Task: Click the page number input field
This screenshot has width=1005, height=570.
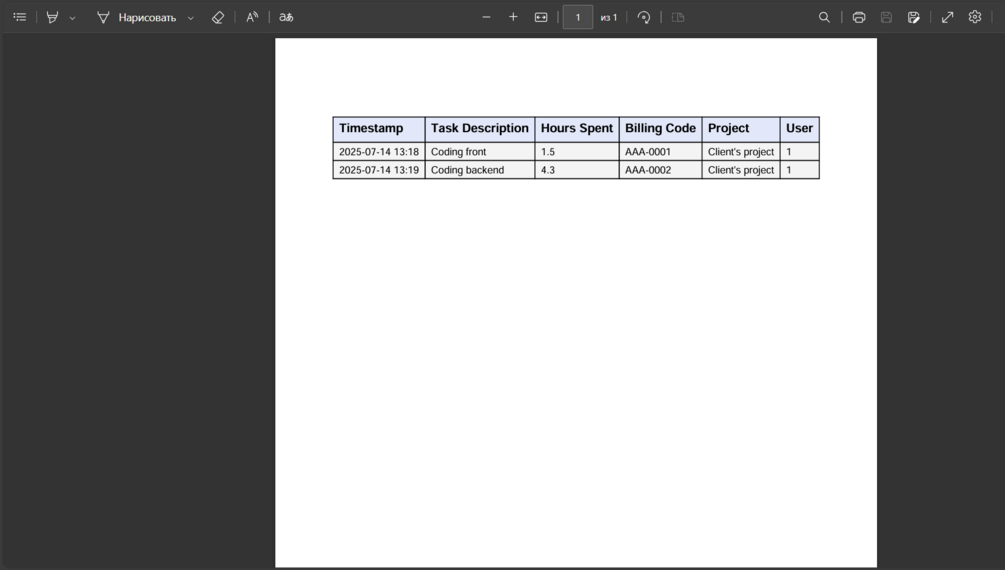Action: click(x=577, y=17)
